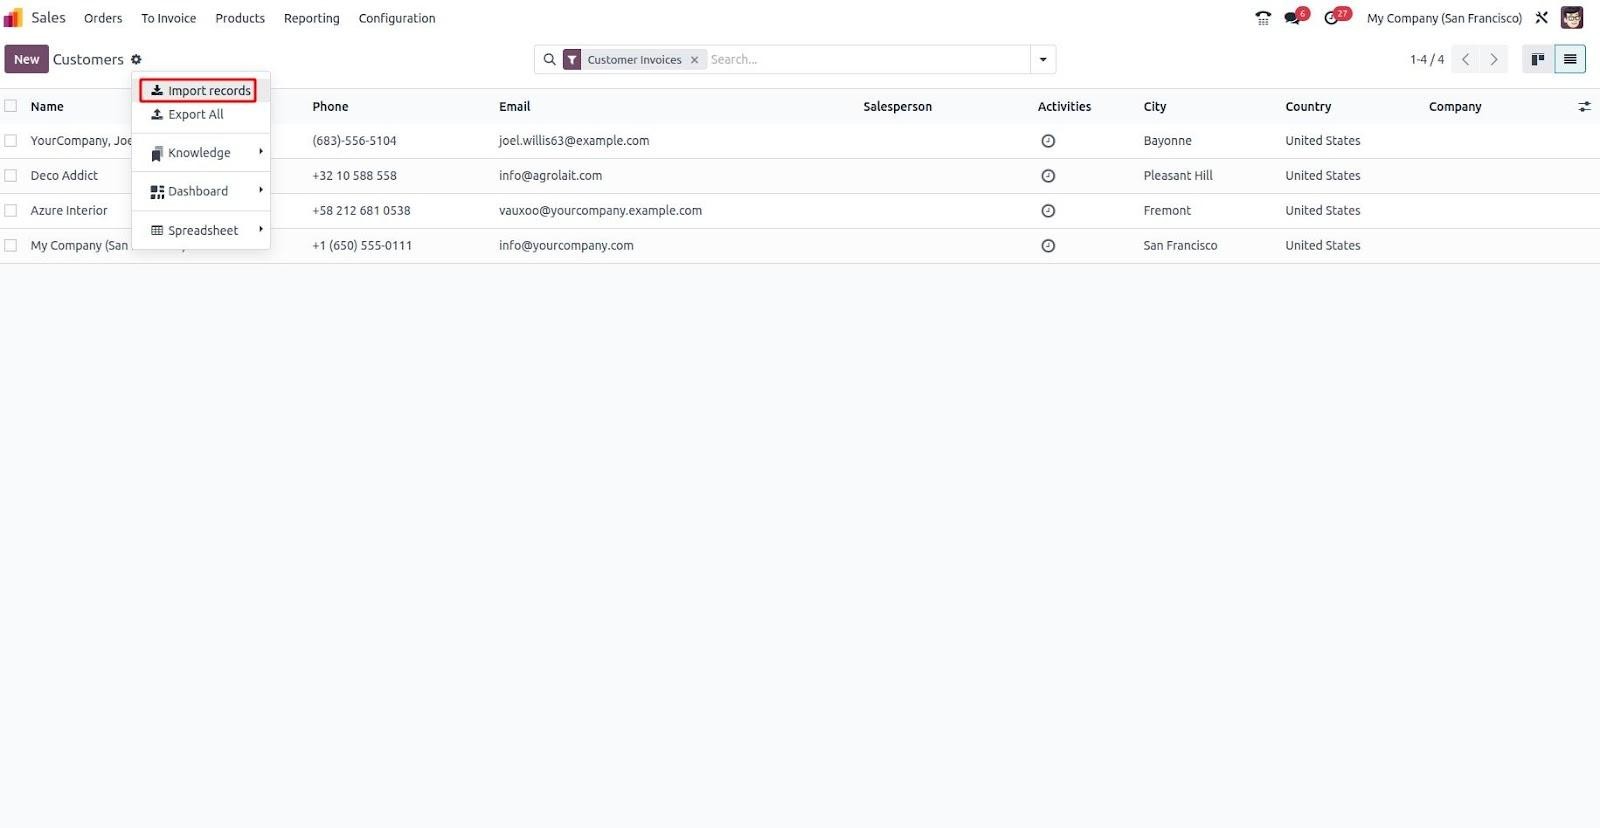
Task: Select the Azure Interior row checkbox
Action: click(x=11, y=211)
